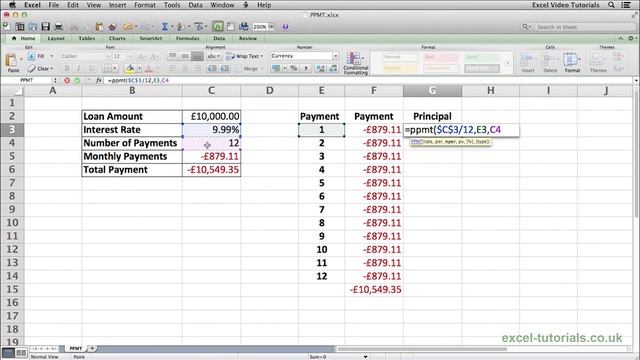Select the Format Painter brush icon
Image resolution: width=640 pixels, height=360 pixels.
[x=112, y=27]
